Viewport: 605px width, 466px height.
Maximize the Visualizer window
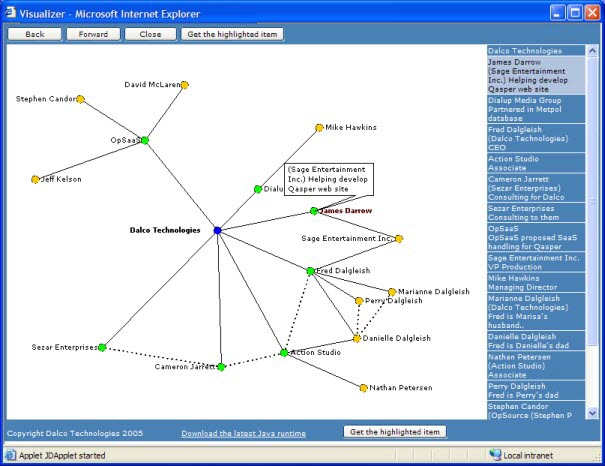click(575, 13)
